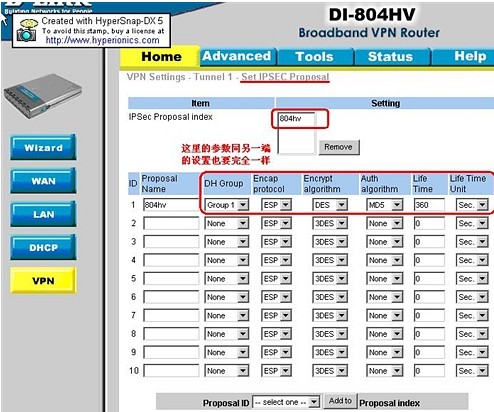Open Life Time Unit dropdown row 8
Screen dimensions: 494x412
point(472,334)
